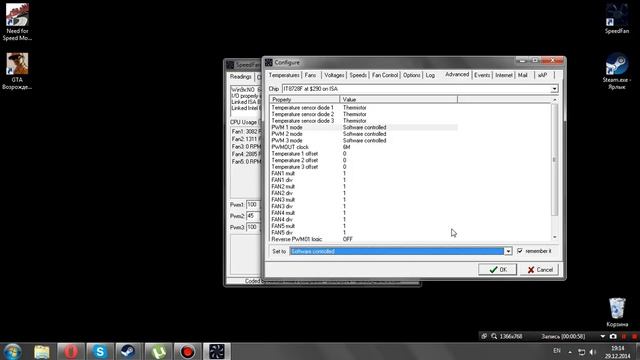Open the Opera browser taskbar icon
This screenshot has height=360, width=640.
point(71,351)
